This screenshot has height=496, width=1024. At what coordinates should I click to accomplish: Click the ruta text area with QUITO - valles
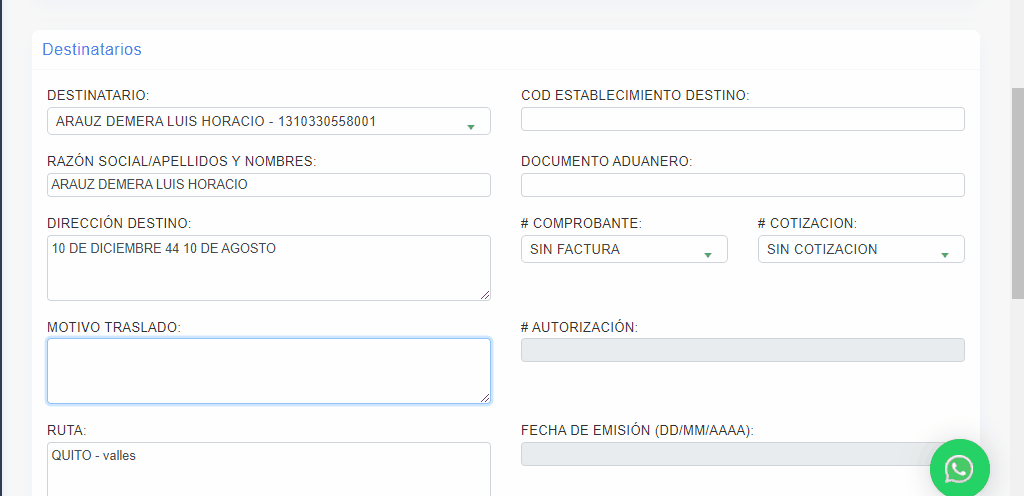coord(268,468)
